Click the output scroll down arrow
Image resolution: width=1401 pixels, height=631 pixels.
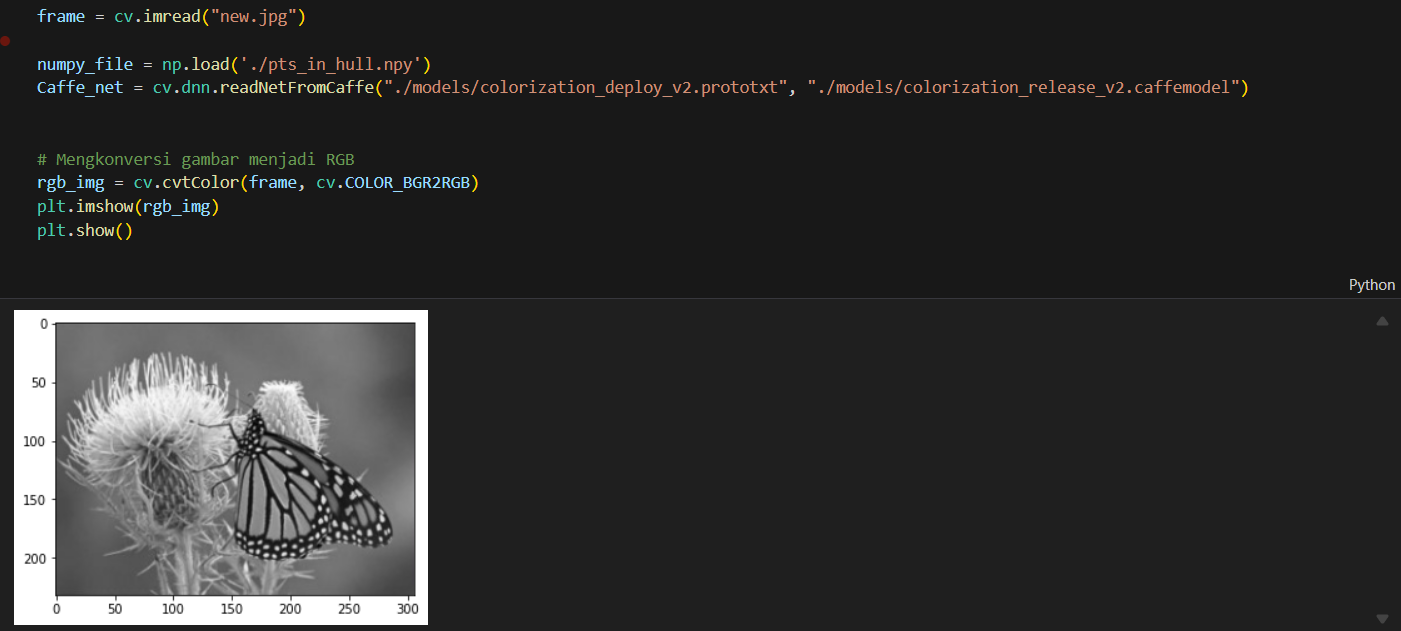click(x=1382, y=619)
